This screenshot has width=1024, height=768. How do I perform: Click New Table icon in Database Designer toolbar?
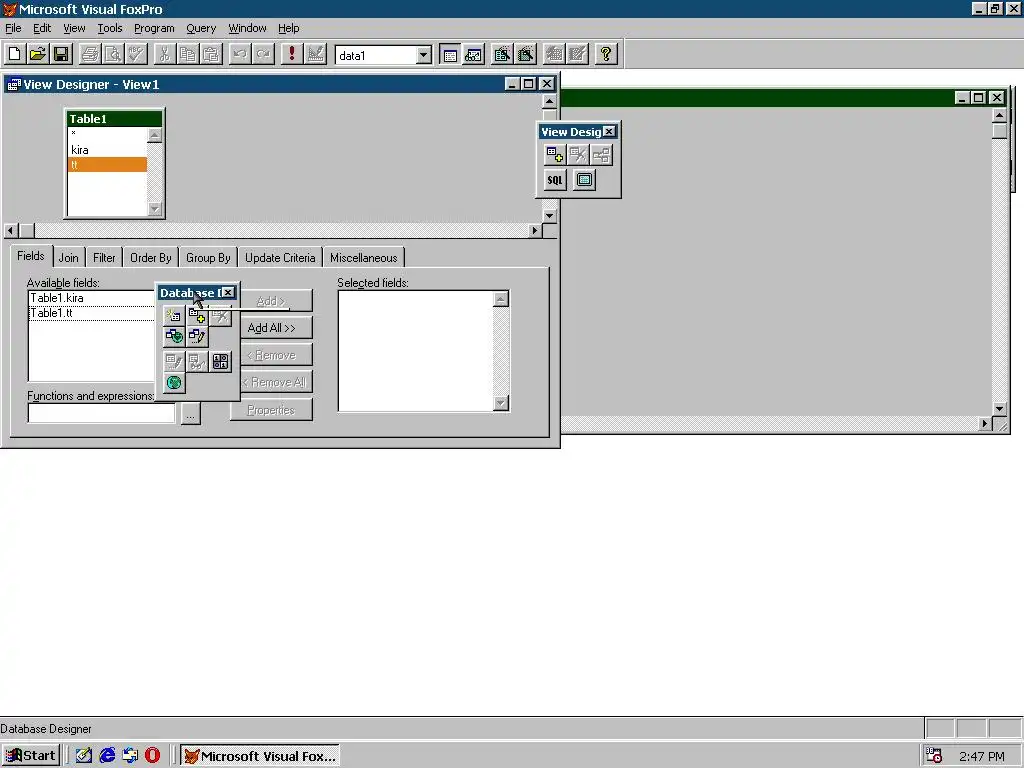pos(174,316)
